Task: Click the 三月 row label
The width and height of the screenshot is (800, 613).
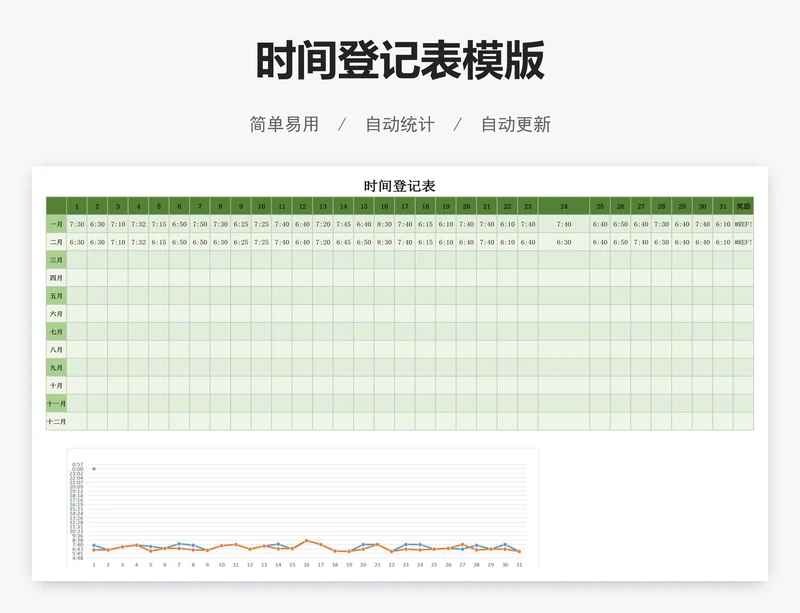Action: click(56, 260)
